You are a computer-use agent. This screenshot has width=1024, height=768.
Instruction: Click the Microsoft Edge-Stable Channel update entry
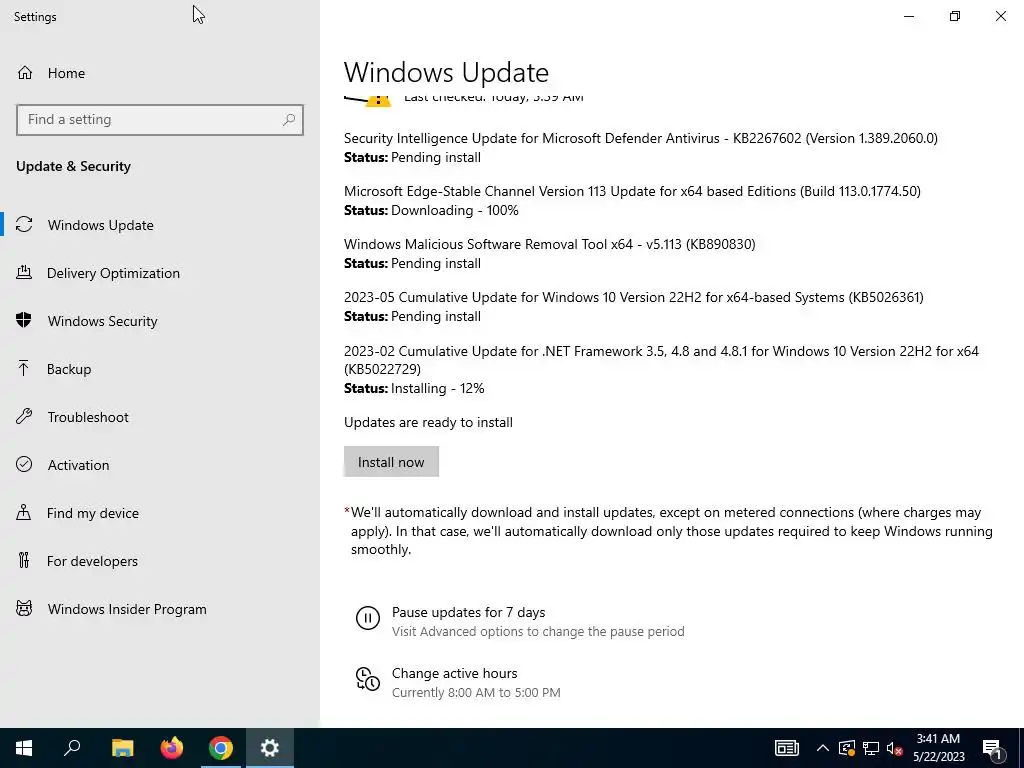coord(632,191)
